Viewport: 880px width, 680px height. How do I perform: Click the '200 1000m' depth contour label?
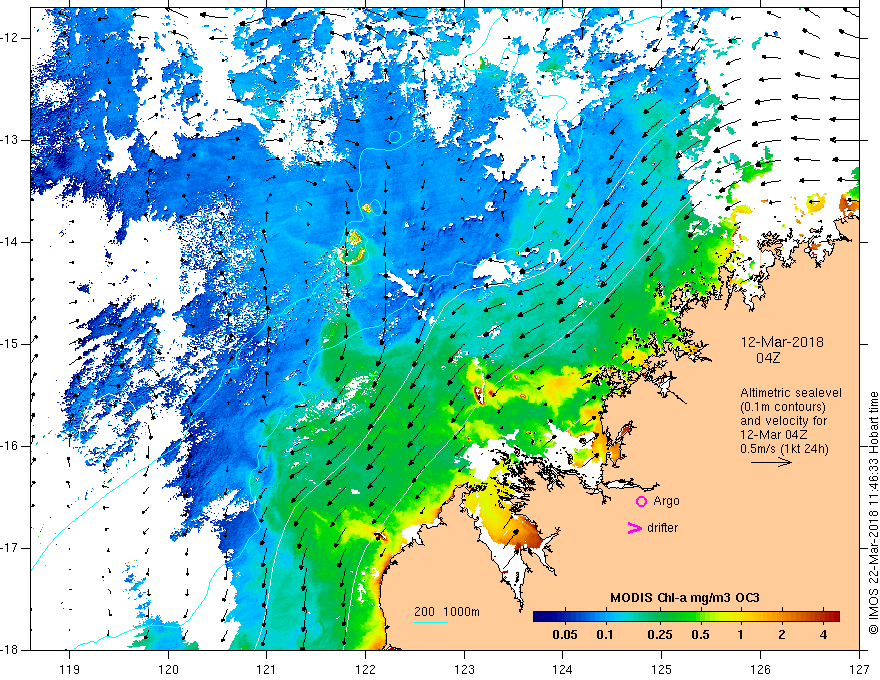(447, 611)
